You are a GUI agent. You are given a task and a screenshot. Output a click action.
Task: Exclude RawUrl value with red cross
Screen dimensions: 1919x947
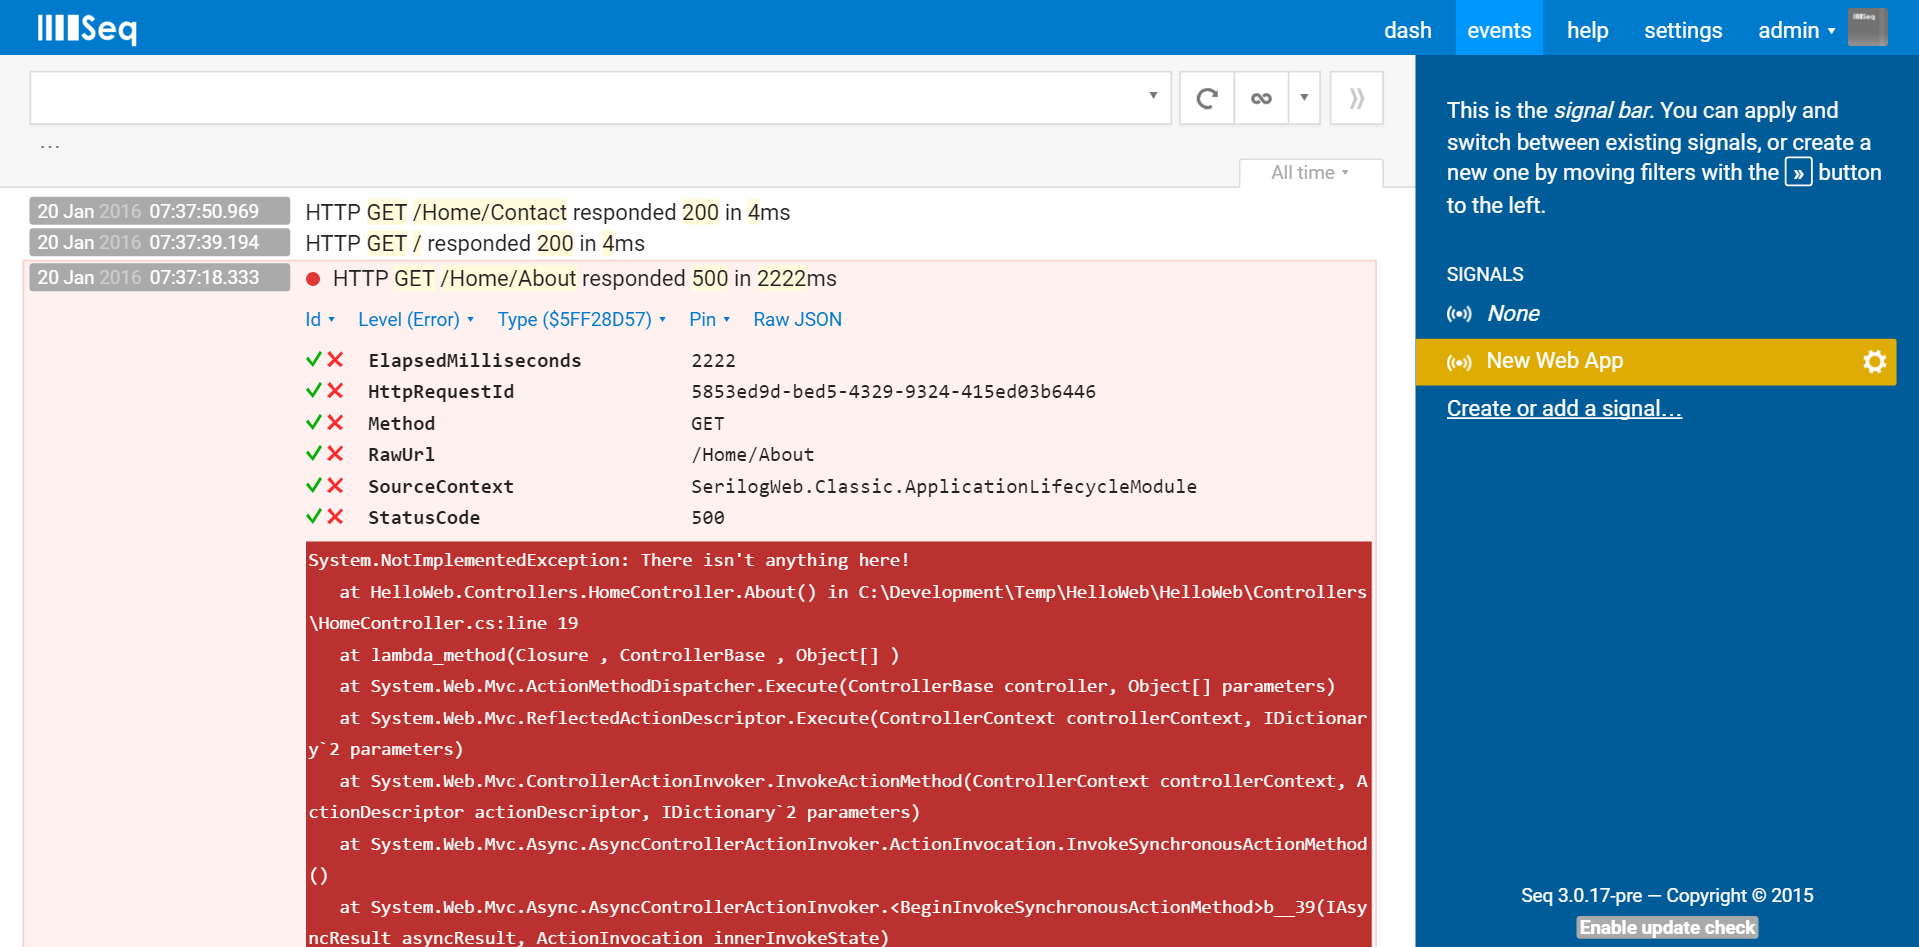coord(336,453)
